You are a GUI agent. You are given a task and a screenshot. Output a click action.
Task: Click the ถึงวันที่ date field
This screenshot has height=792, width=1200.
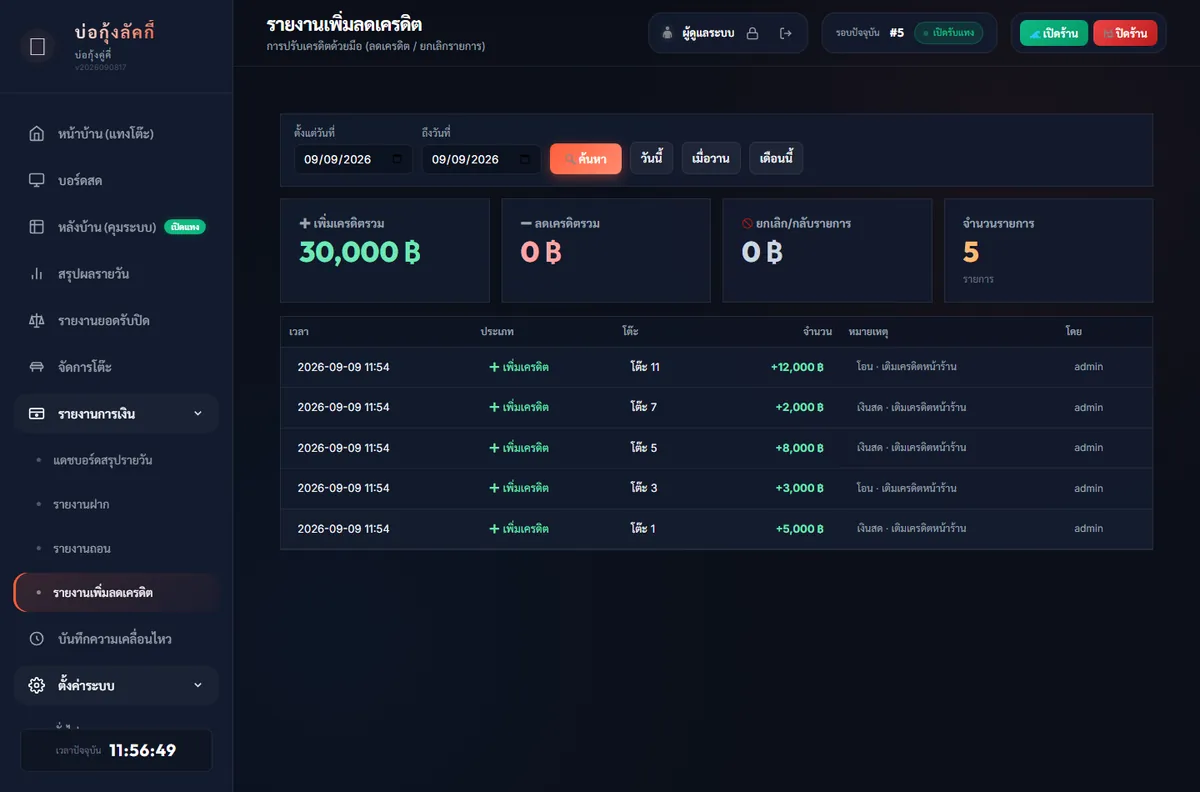coord(481,159)
